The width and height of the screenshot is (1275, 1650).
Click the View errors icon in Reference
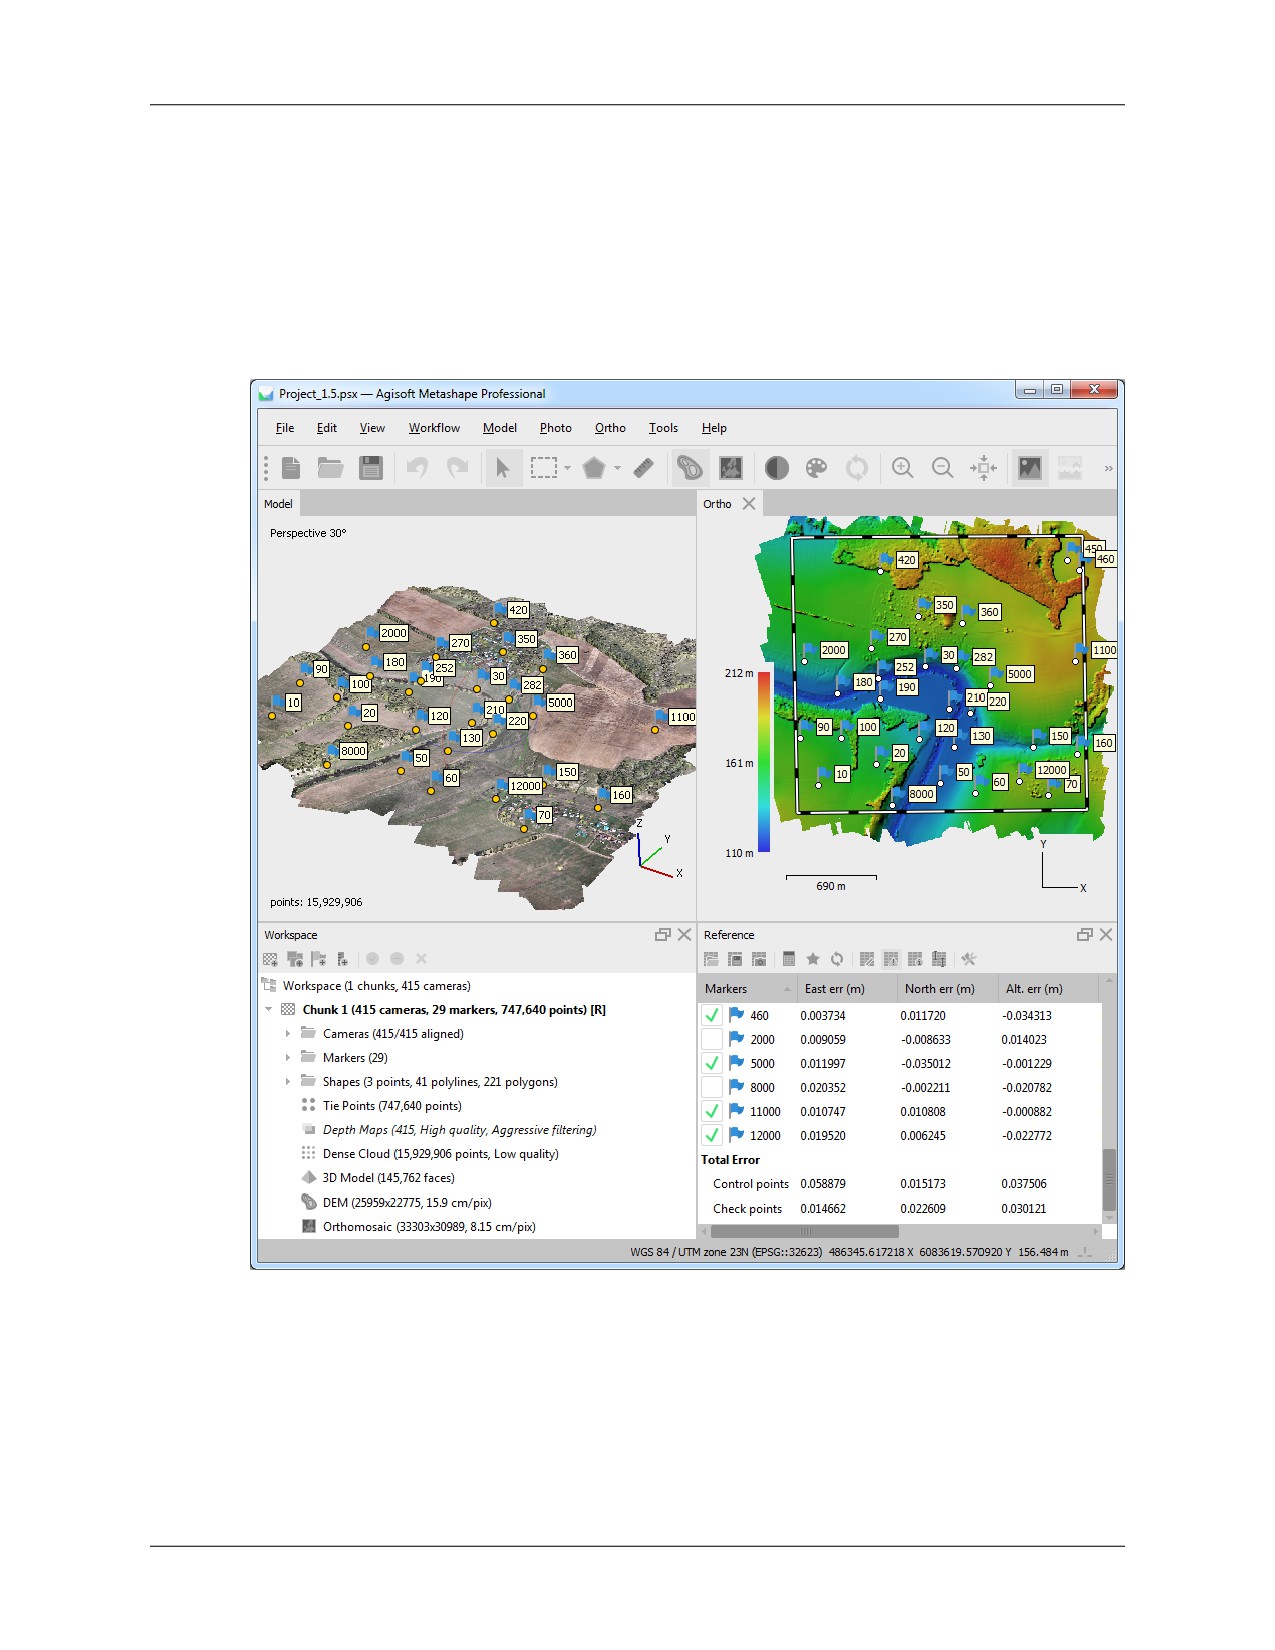[x=891, y=959]
